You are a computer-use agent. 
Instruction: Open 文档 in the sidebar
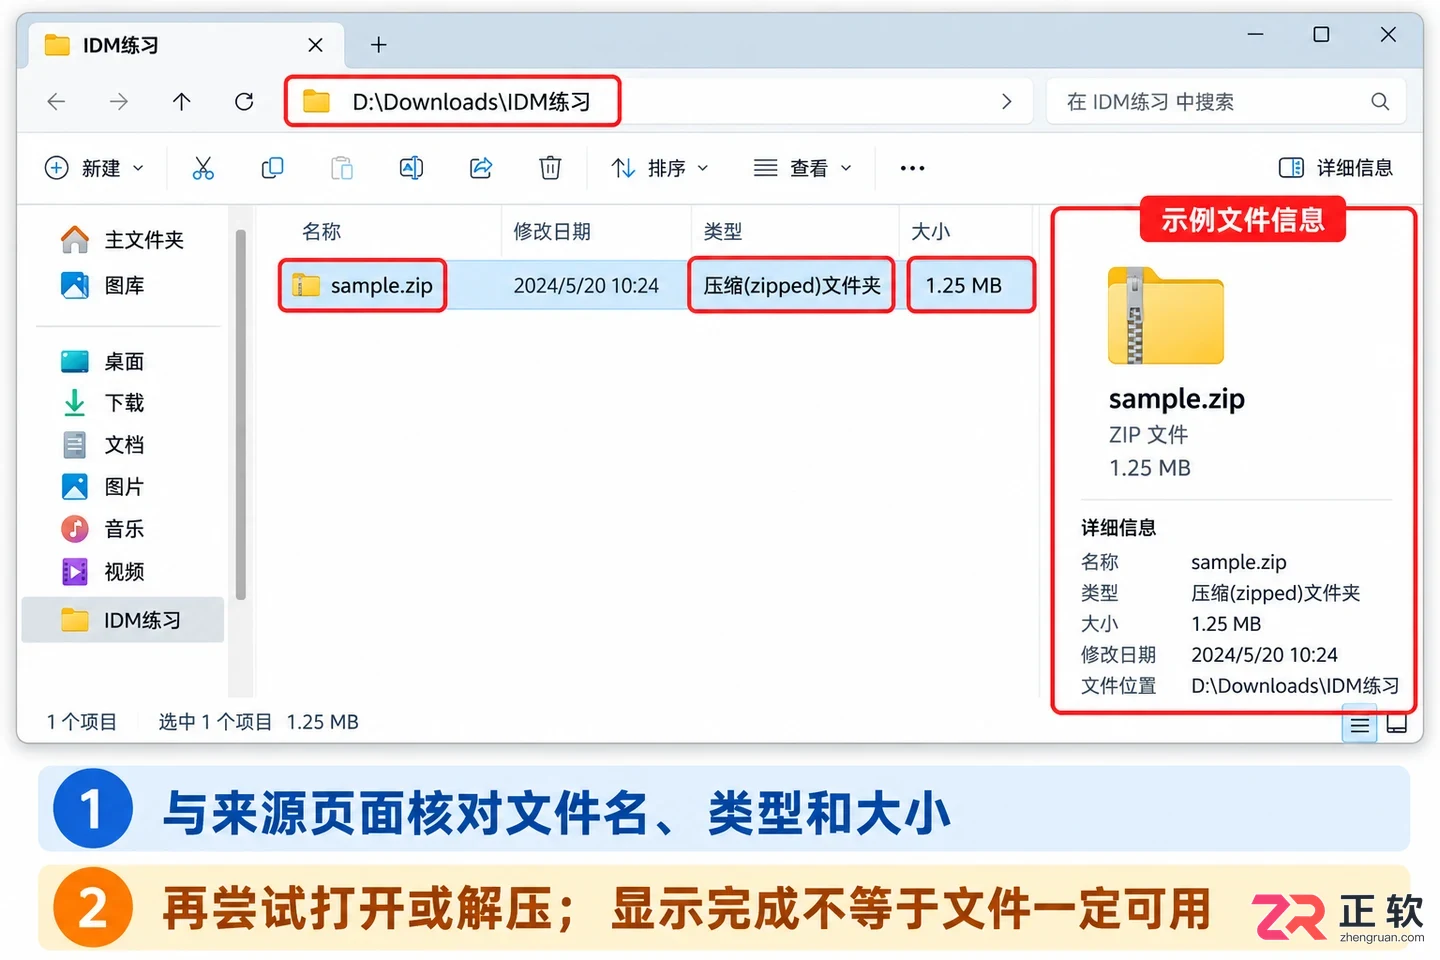(x=103, y=445)
